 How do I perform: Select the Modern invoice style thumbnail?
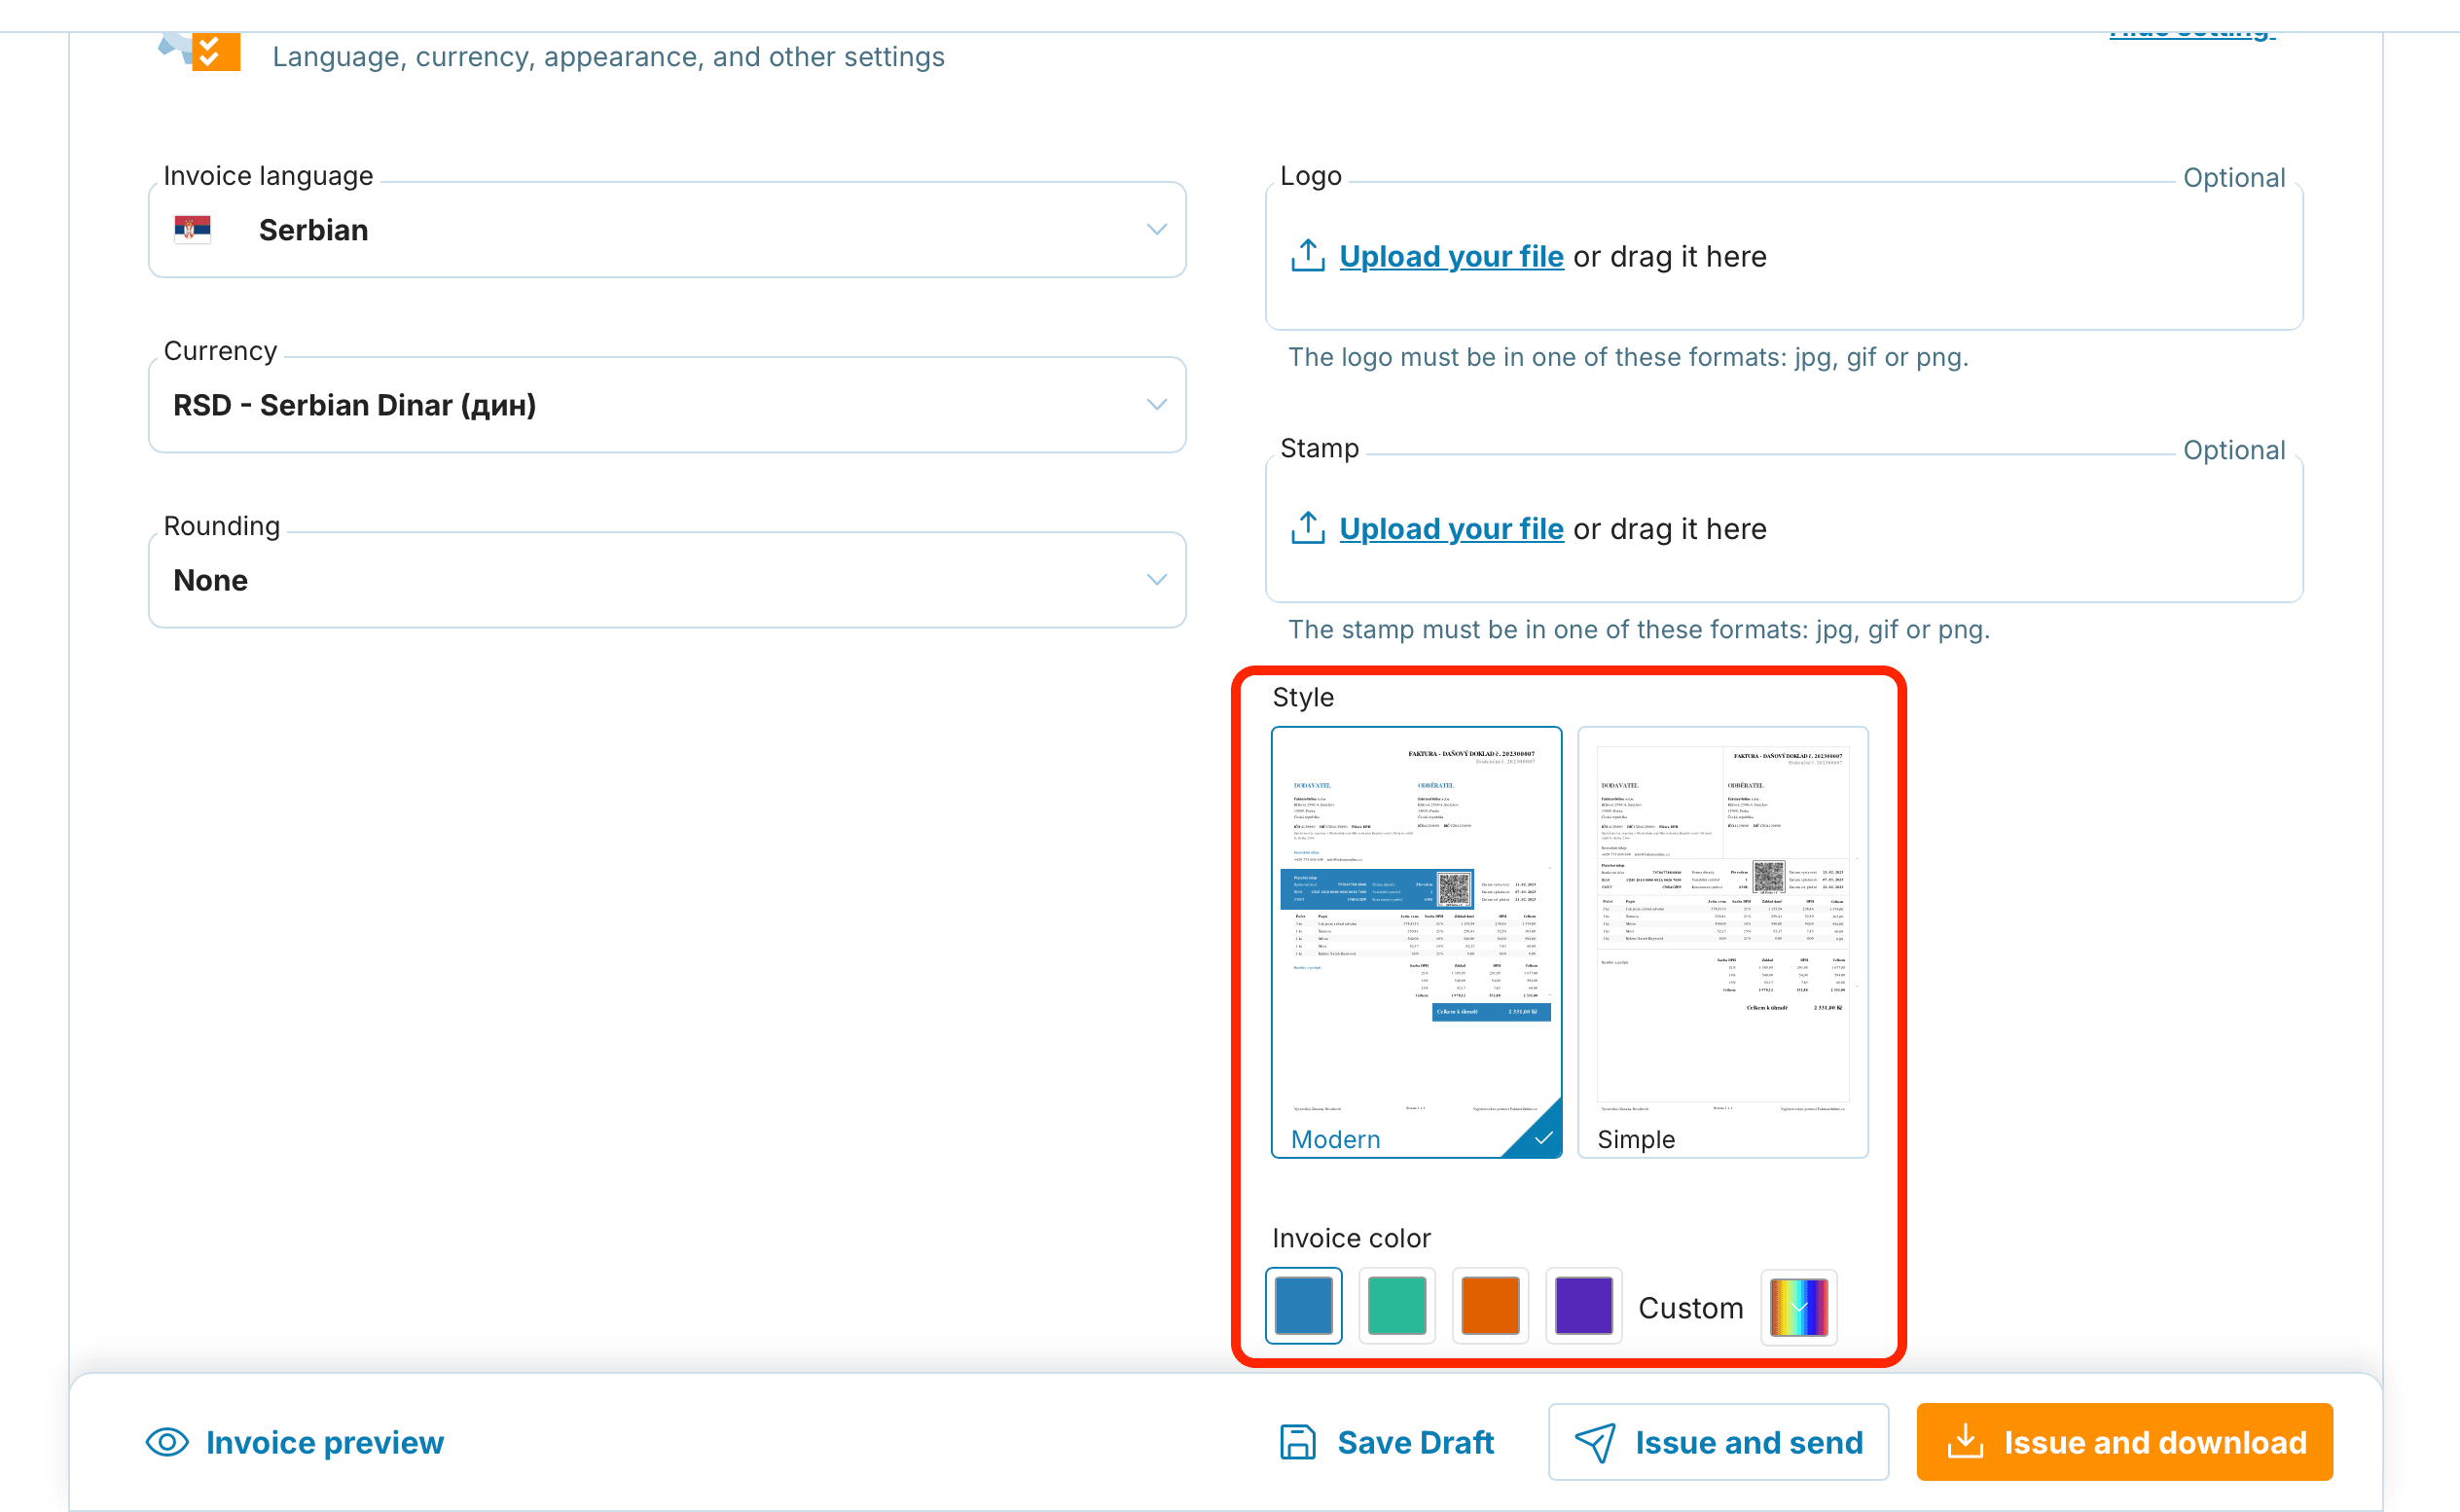(1416, 942)
